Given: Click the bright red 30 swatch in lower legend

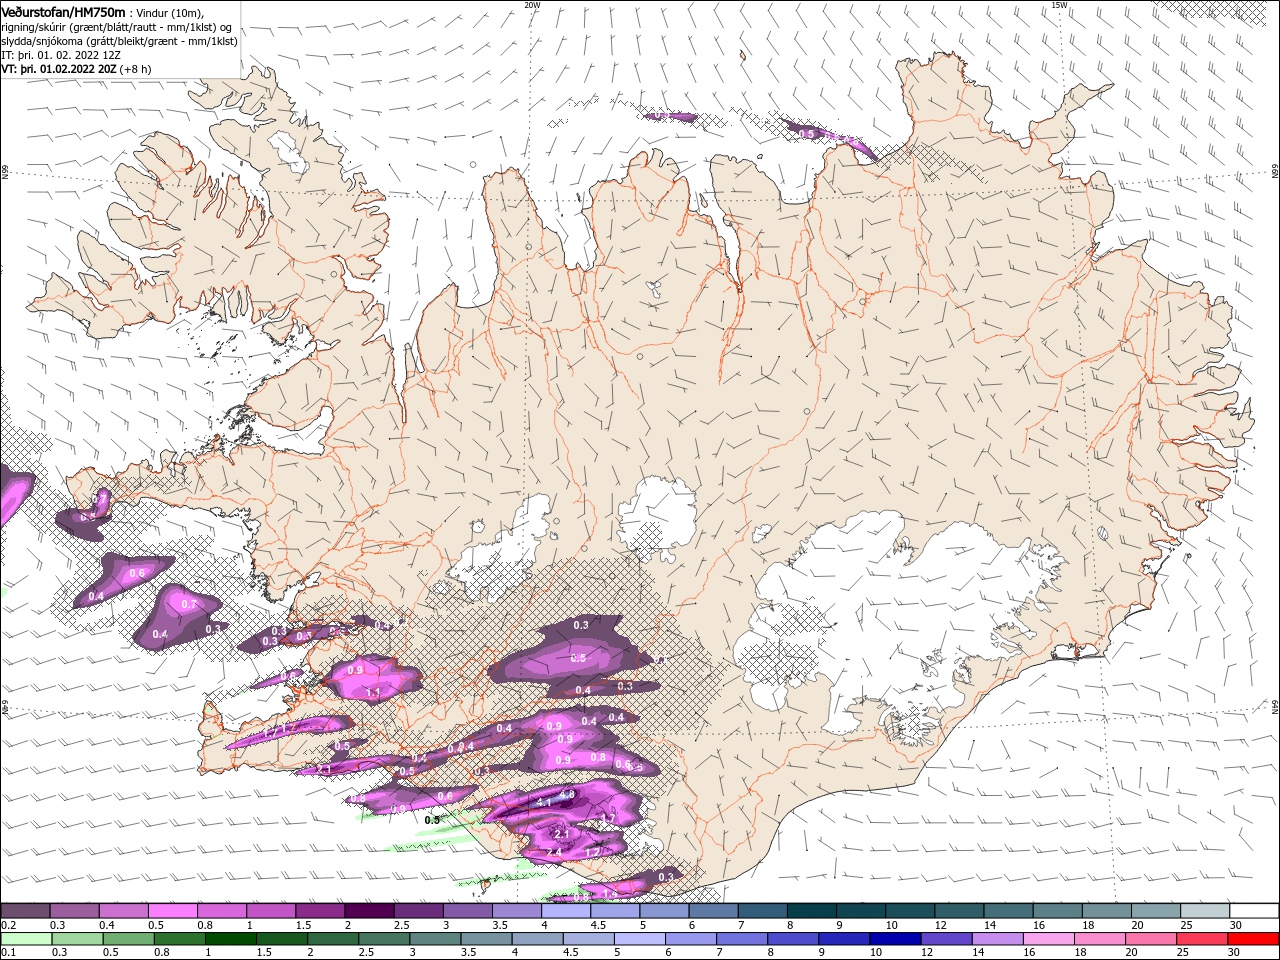Looking at the screenshot, I should click(x=1253, y=939).
